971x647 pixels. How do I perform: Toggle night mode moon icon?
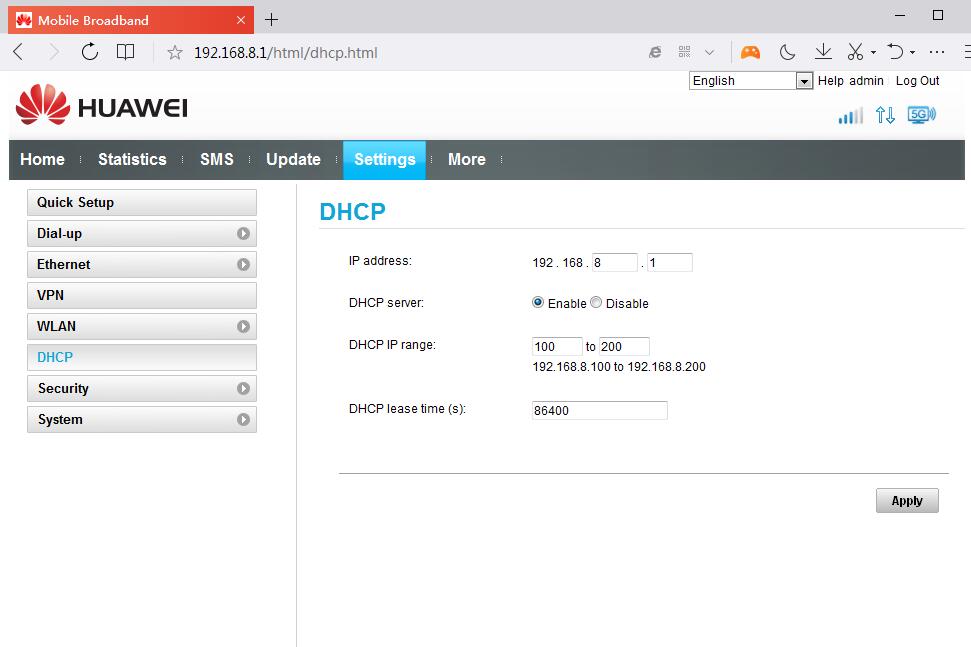pyautogui.click(x=788, y=52)
